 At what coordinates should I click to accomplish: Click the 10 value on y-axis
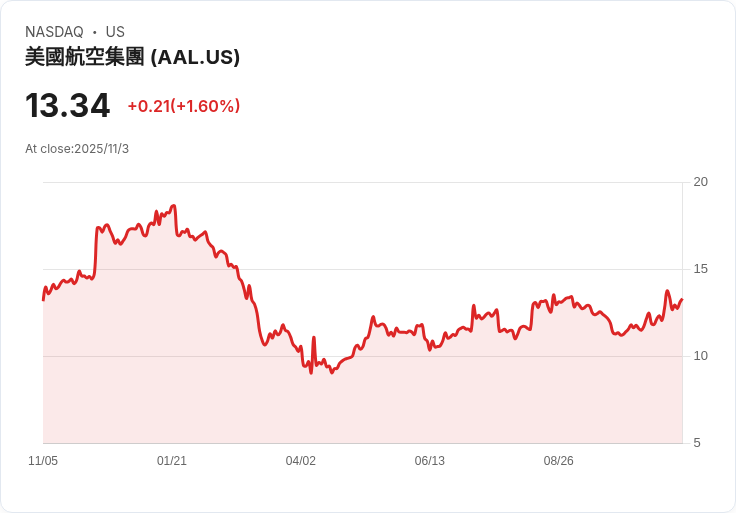pos(700,356)
